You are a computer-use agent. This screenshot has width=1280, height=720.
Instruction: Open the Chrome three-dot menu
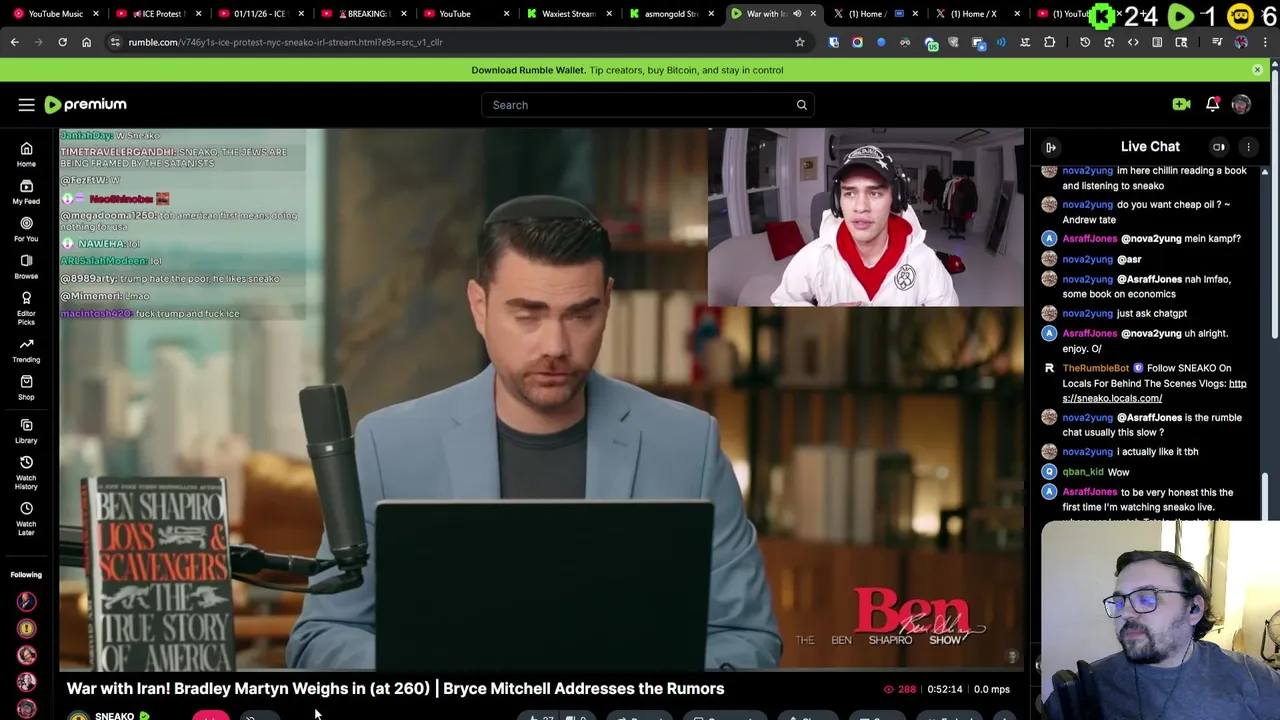tap(1264, 42)
